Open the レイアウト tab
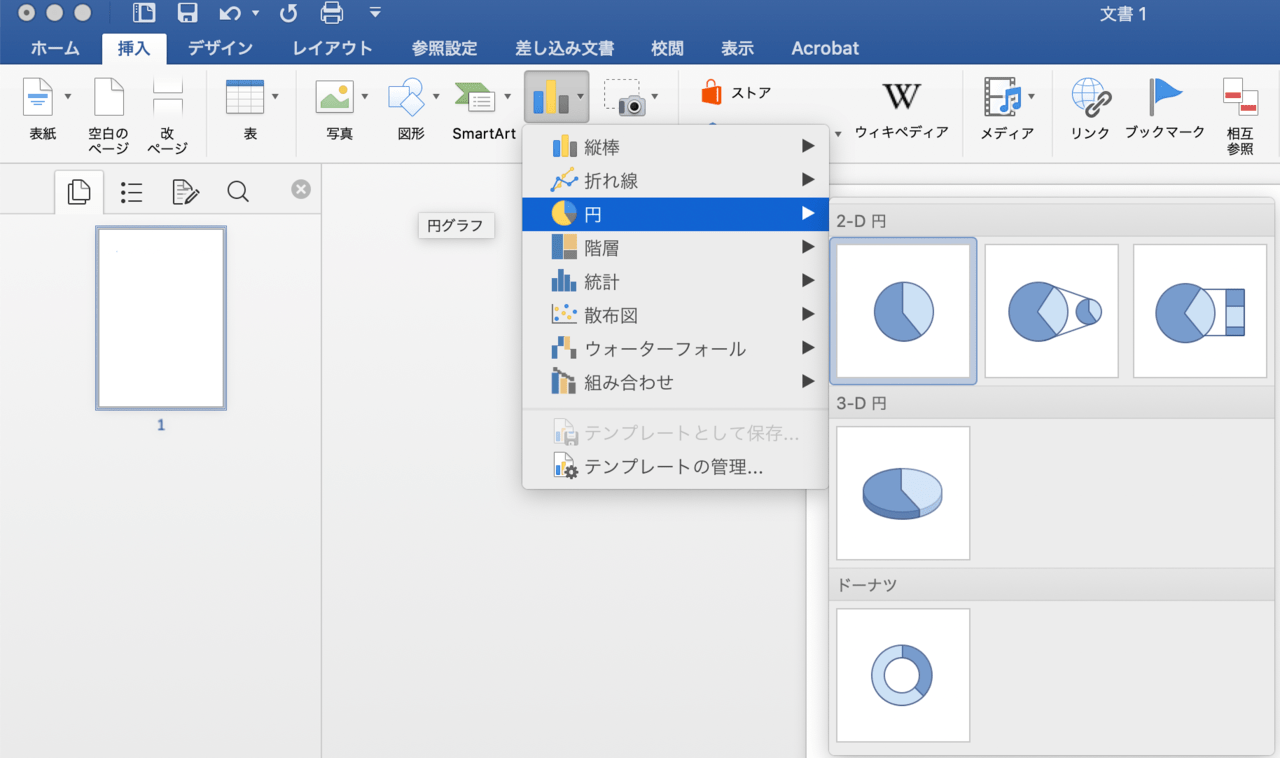This screenshot has width=1280, height=758. click(332, 48)
